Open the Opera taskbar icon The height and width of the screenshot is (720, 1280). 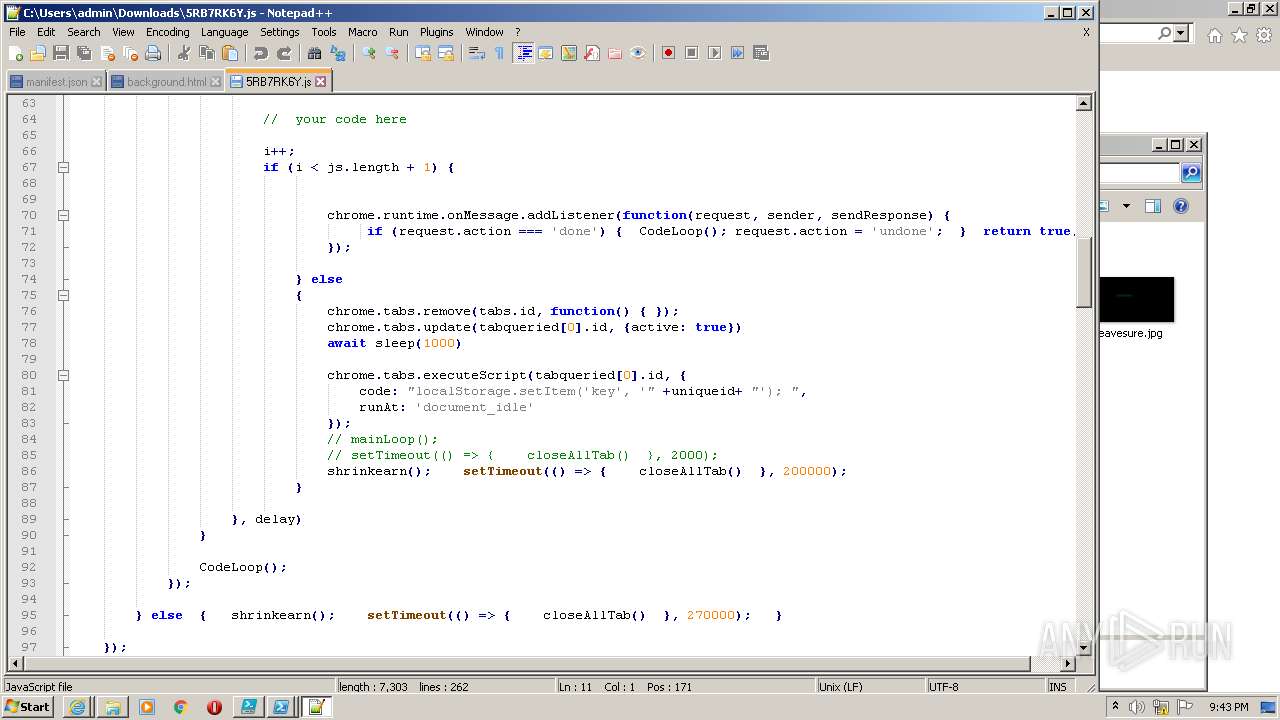[214, 707]
